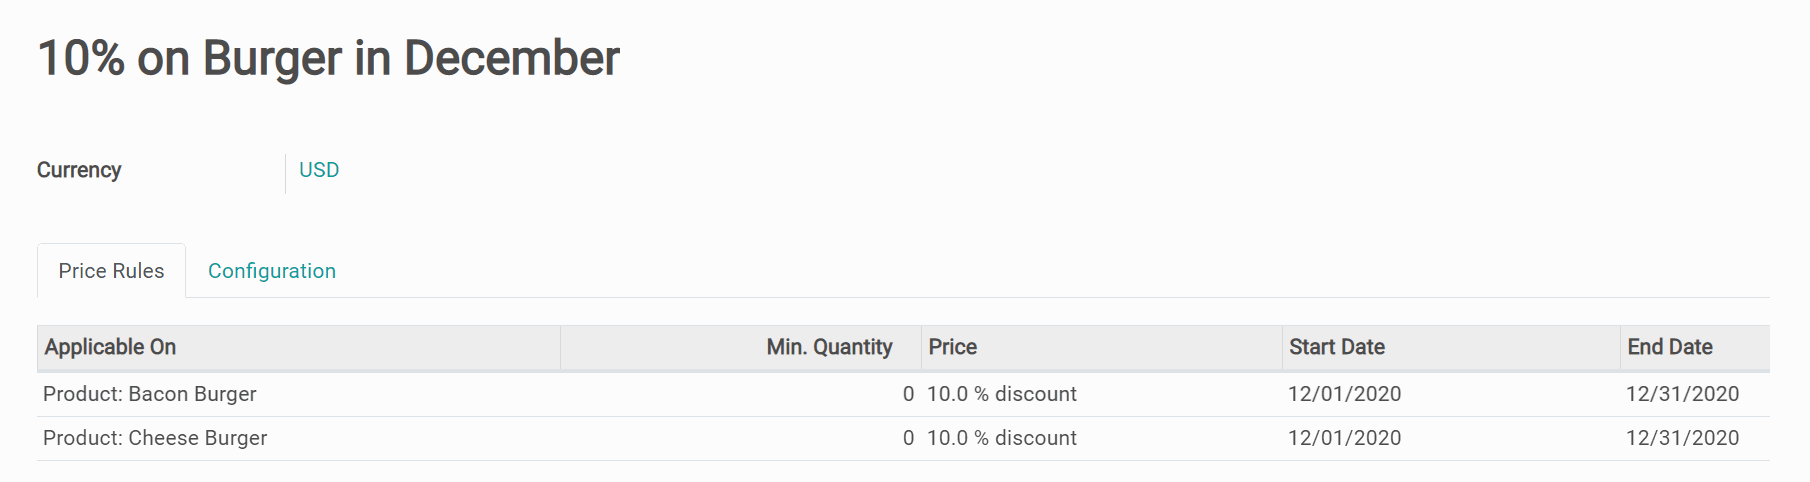Screen dimensions: 1810x482
Task: Open the Price Rules tab
Action: [x=111, y=271]
